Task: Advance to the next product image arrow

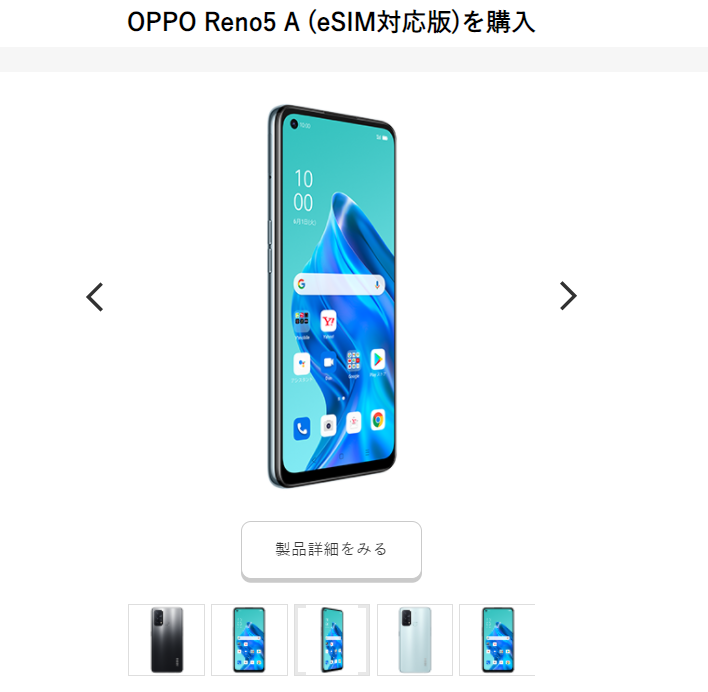Action: pos(568,296)
